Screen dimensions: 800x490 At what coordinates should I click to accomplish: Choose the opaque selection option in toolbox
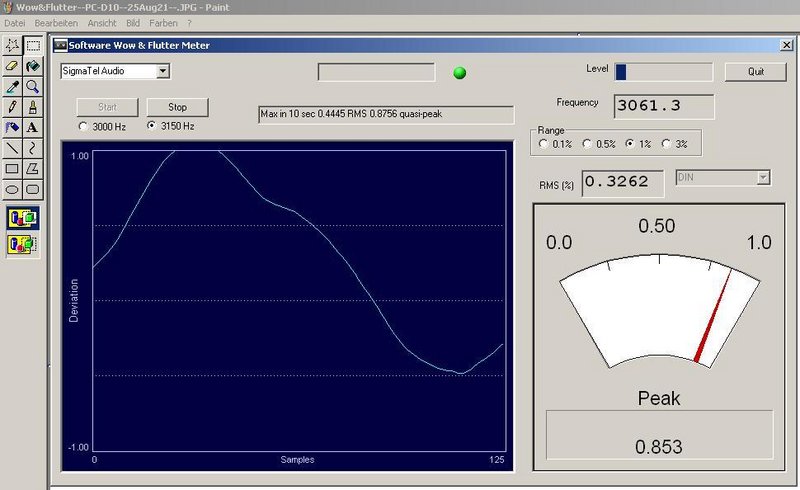point(23,218)
